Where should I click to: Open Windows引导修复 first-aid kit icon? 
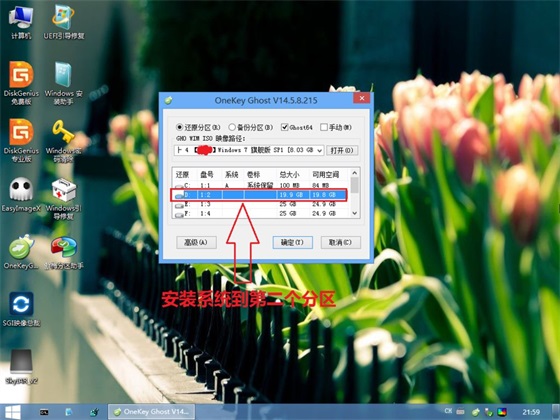64,199
